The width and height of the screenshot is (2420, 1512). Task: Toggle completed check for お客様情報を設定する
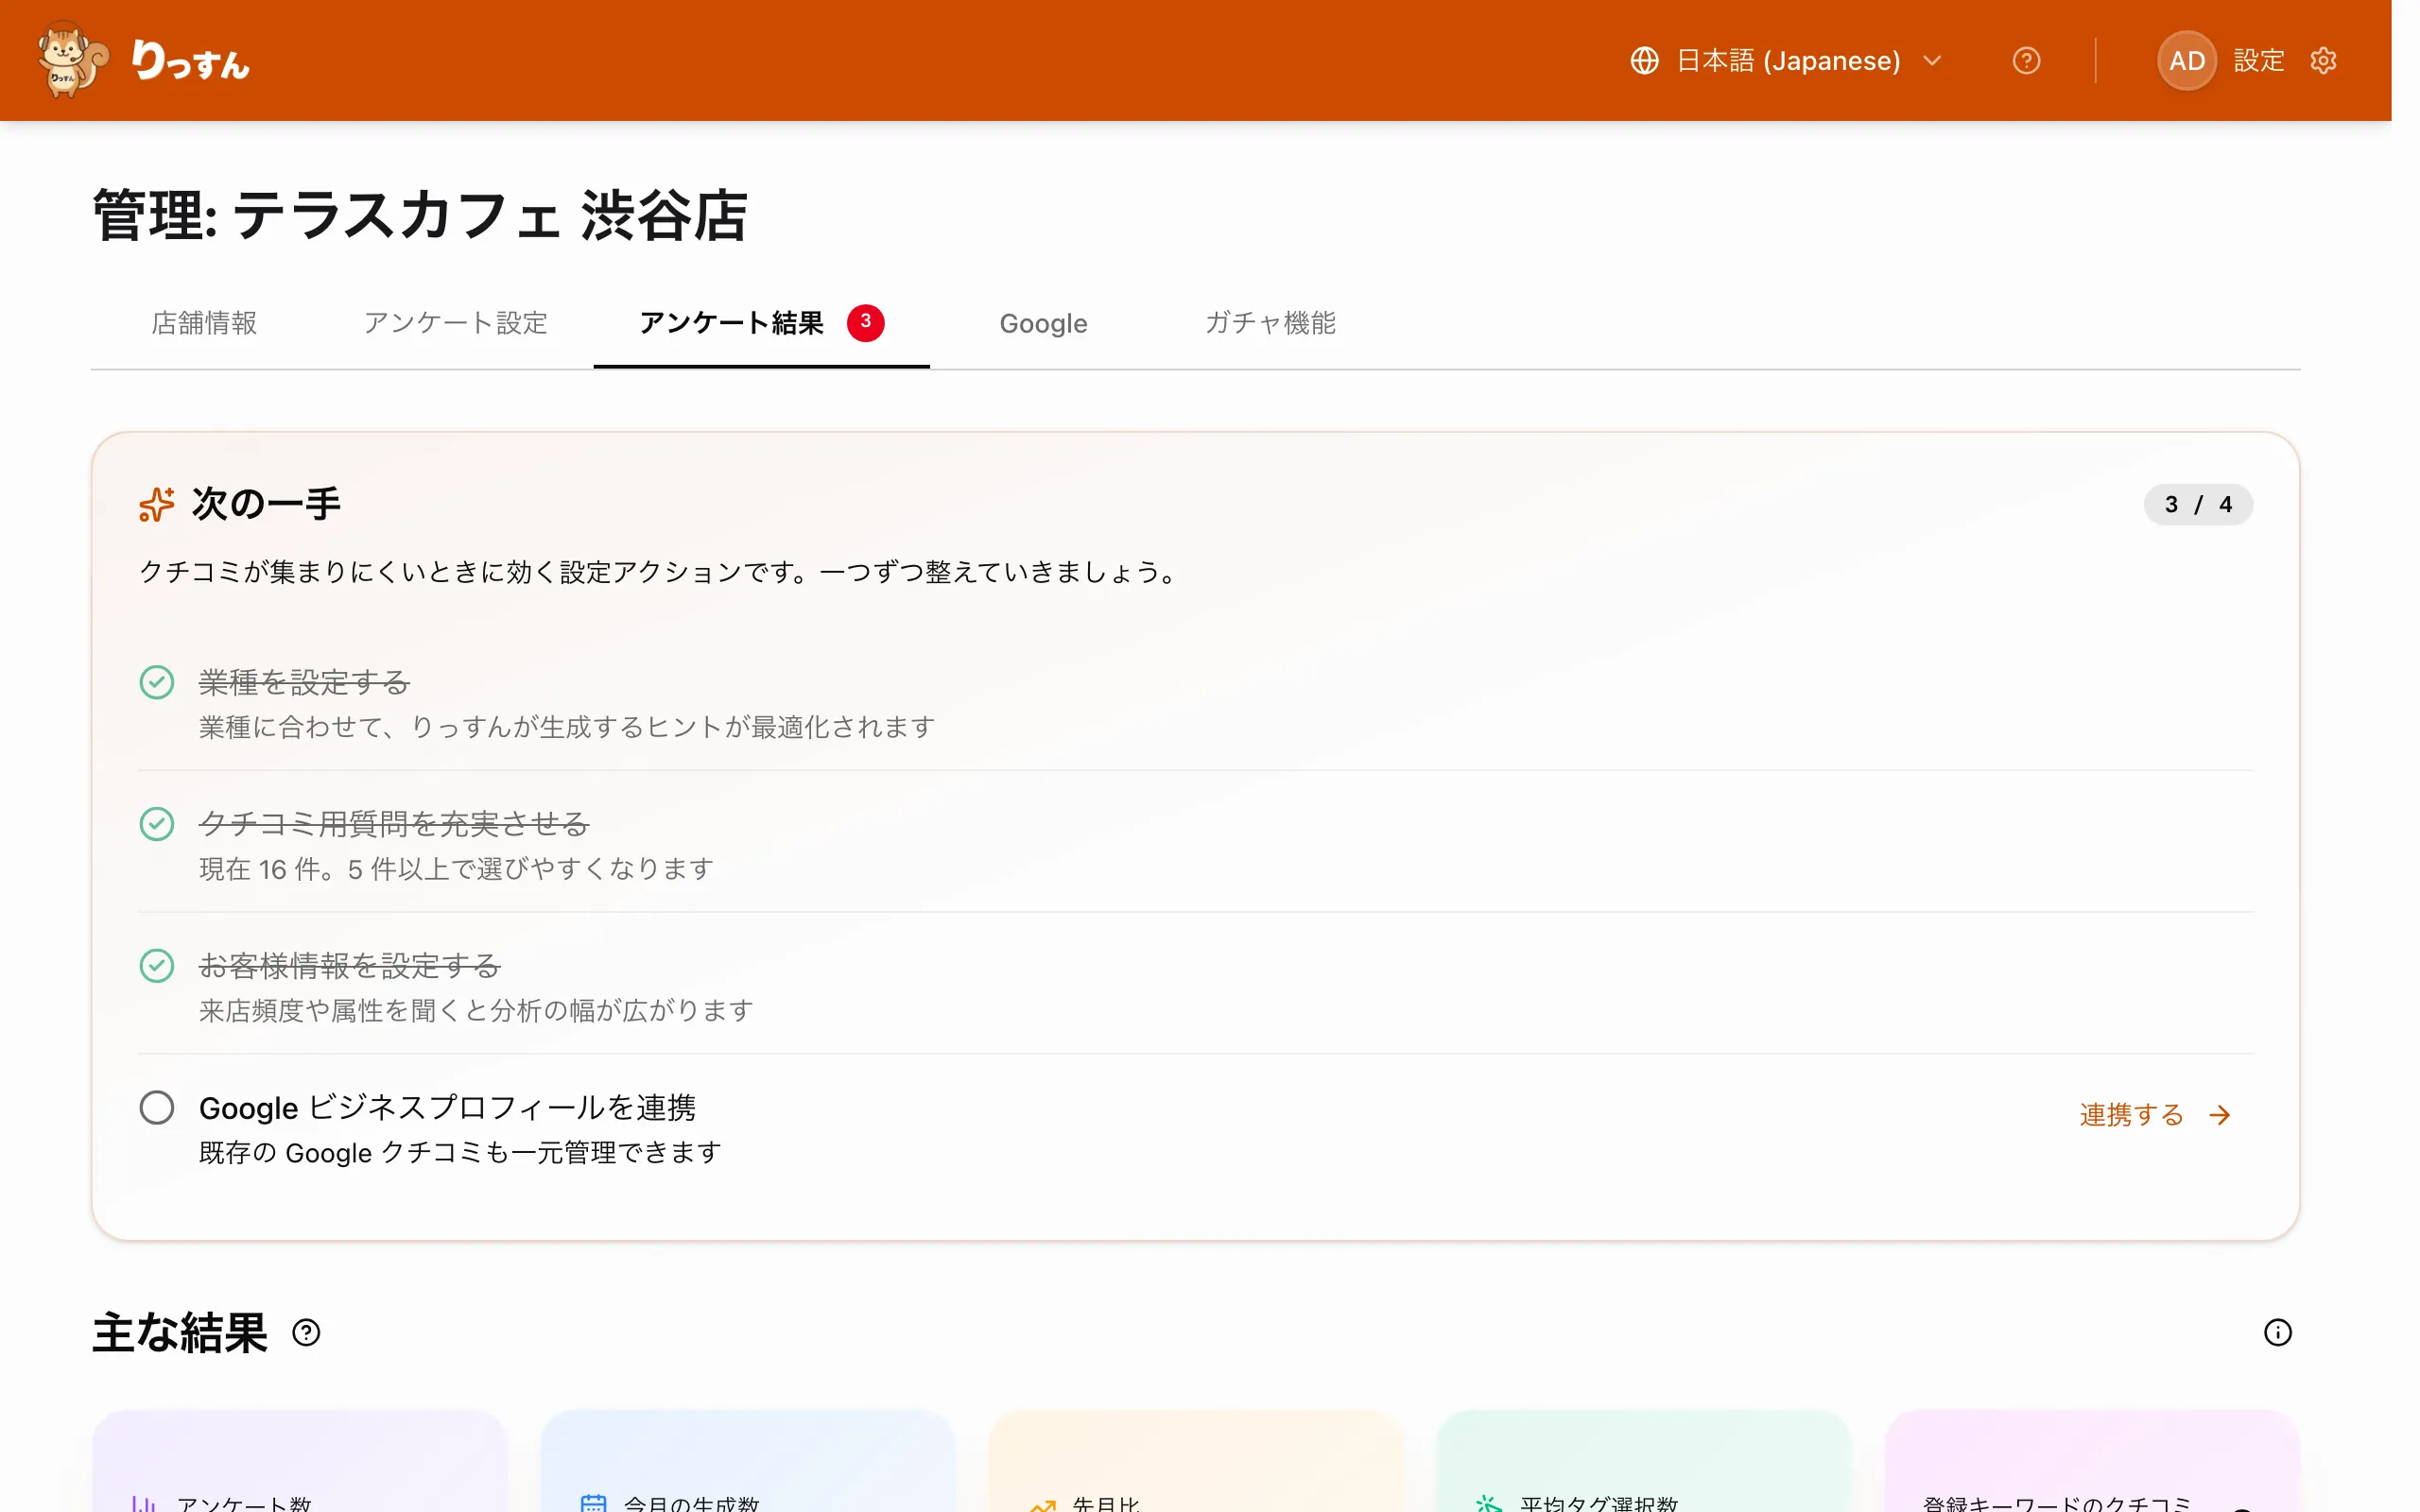click(156, 966)
